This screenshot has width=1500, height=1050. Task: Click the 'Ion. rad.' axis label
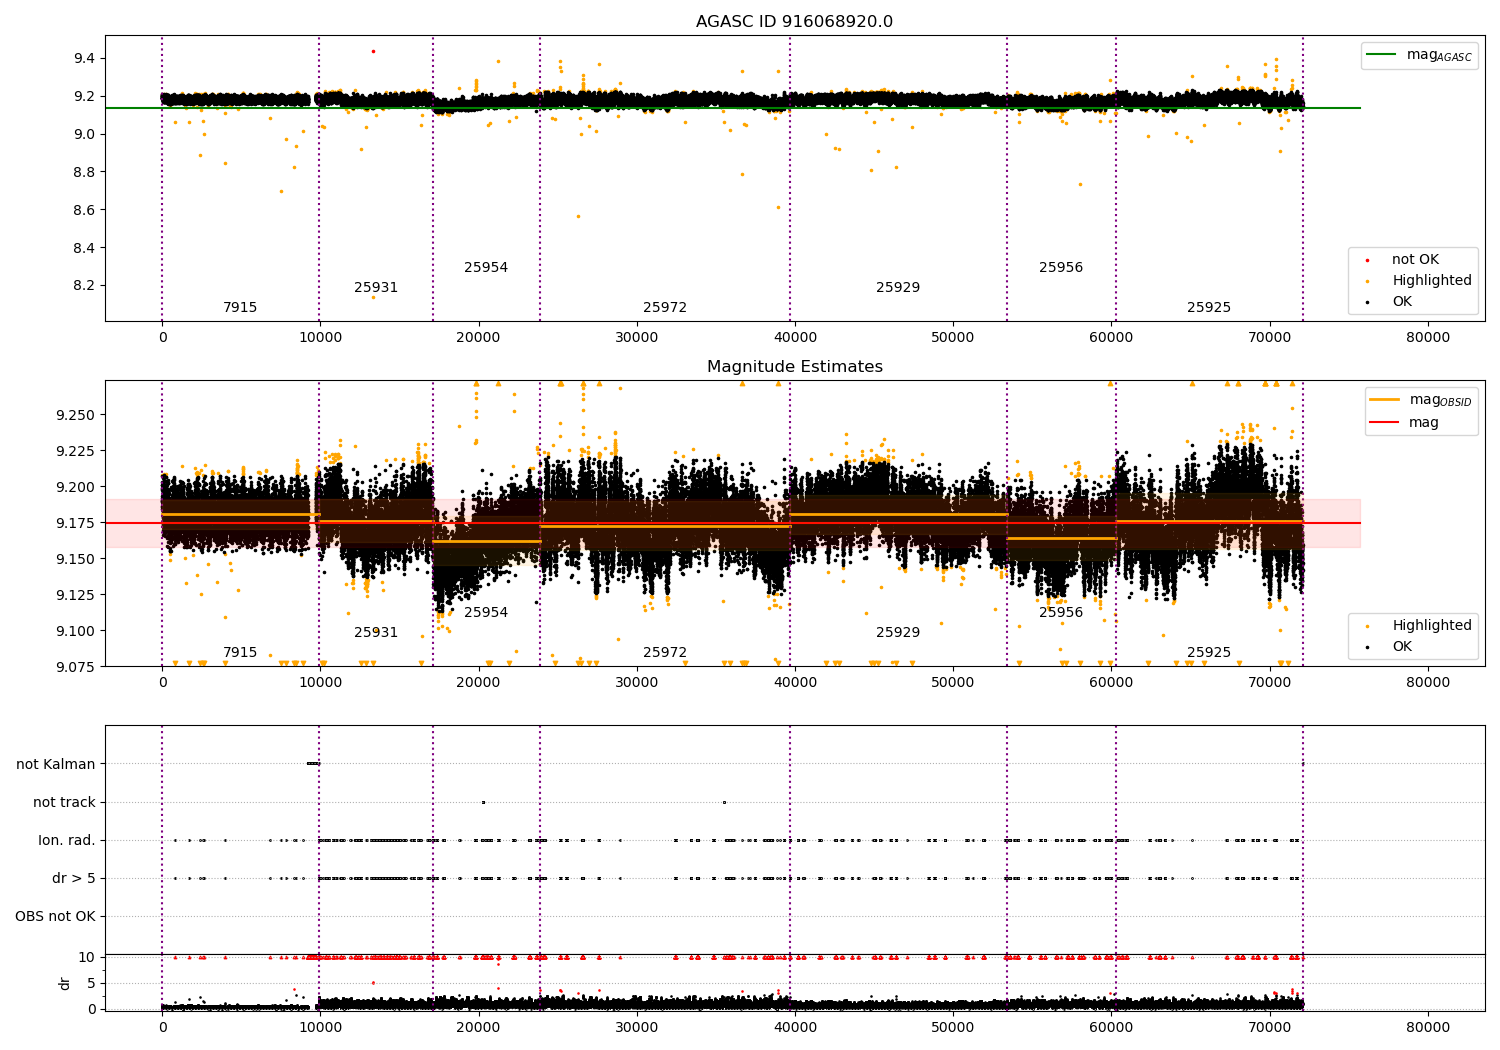coord(67,840)
